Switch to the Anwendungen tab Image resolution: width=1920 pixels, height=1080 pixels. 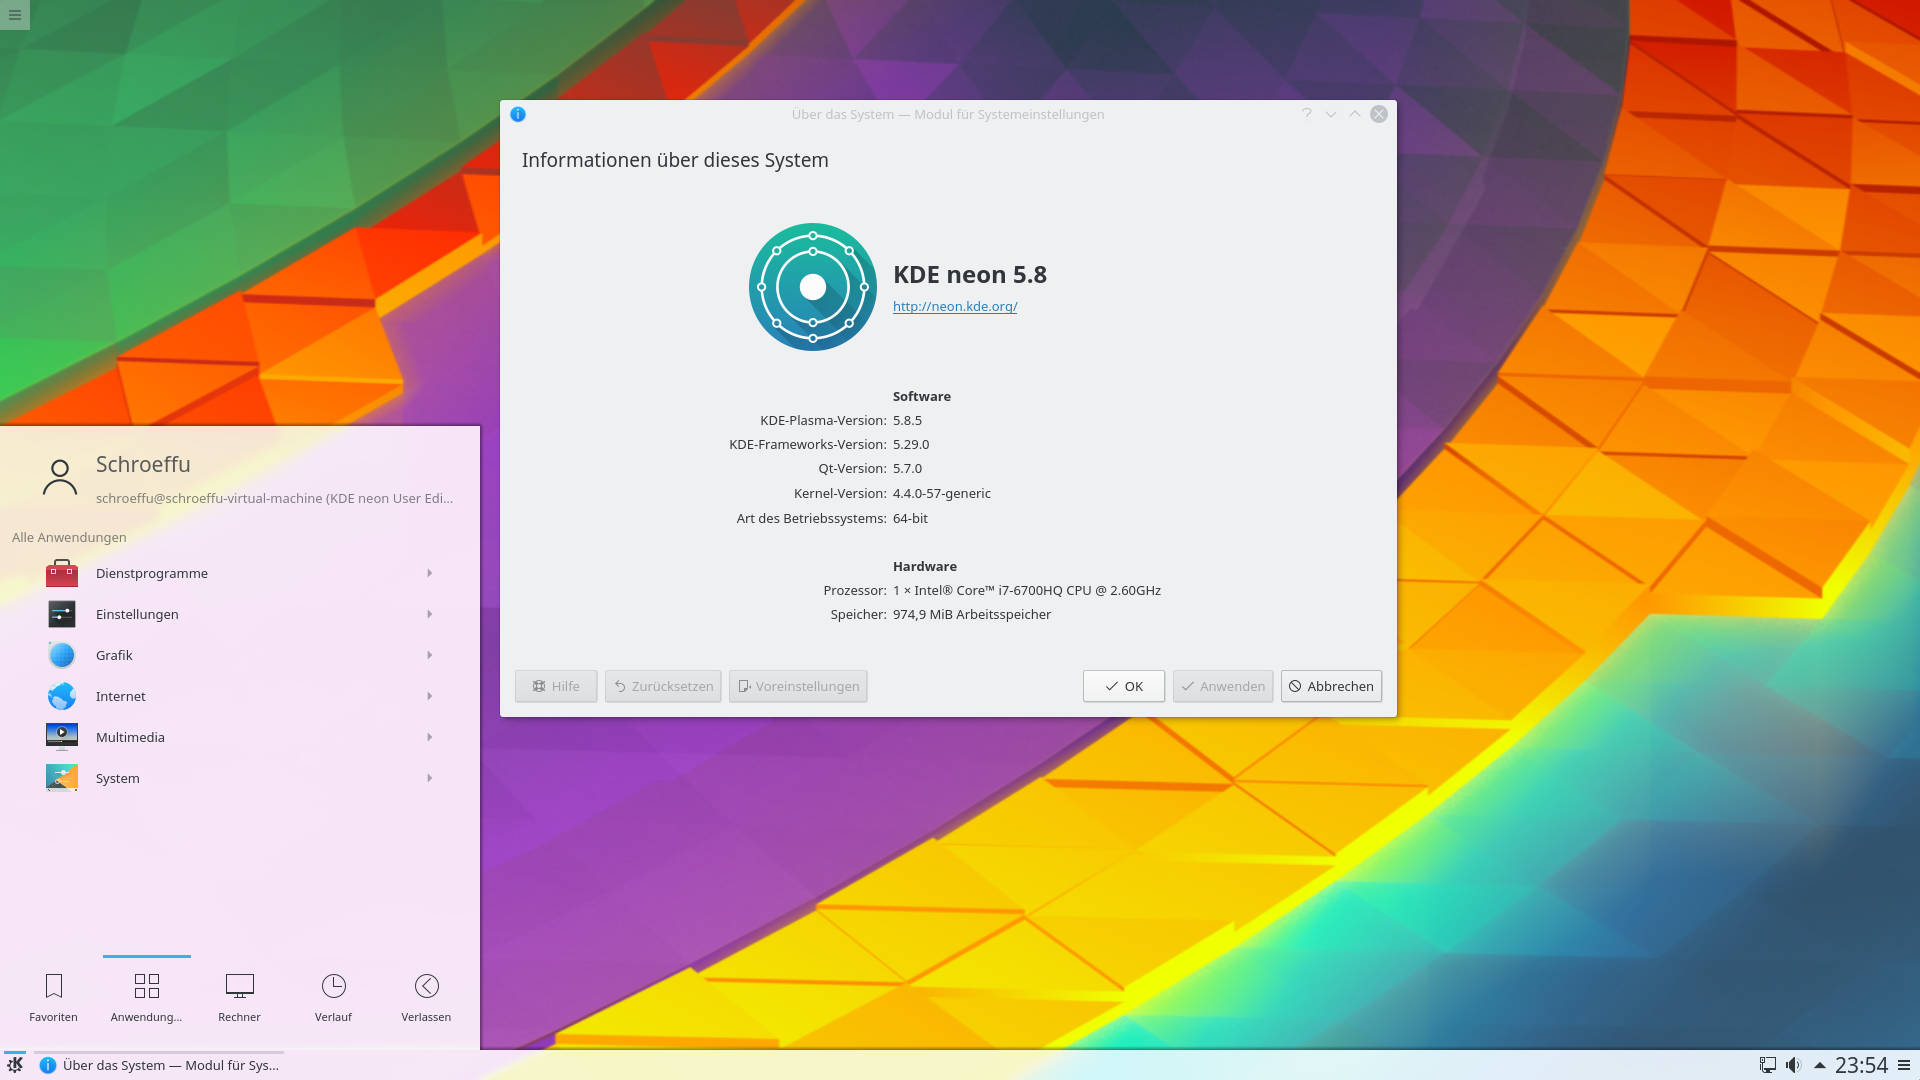(146, 998)
